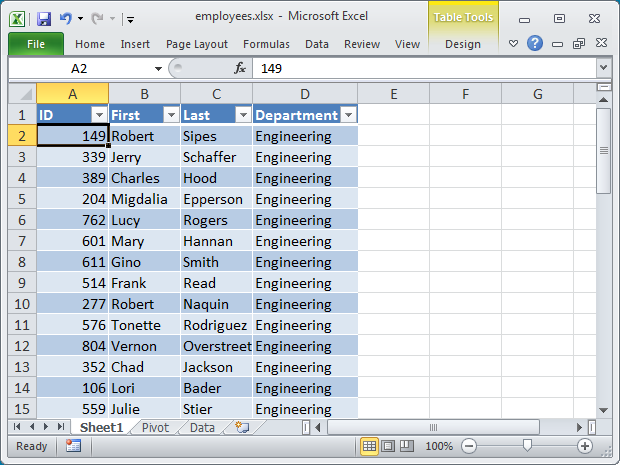Open the Undo history dropdown arrow
620x465 pixels.
click(80, 19)
